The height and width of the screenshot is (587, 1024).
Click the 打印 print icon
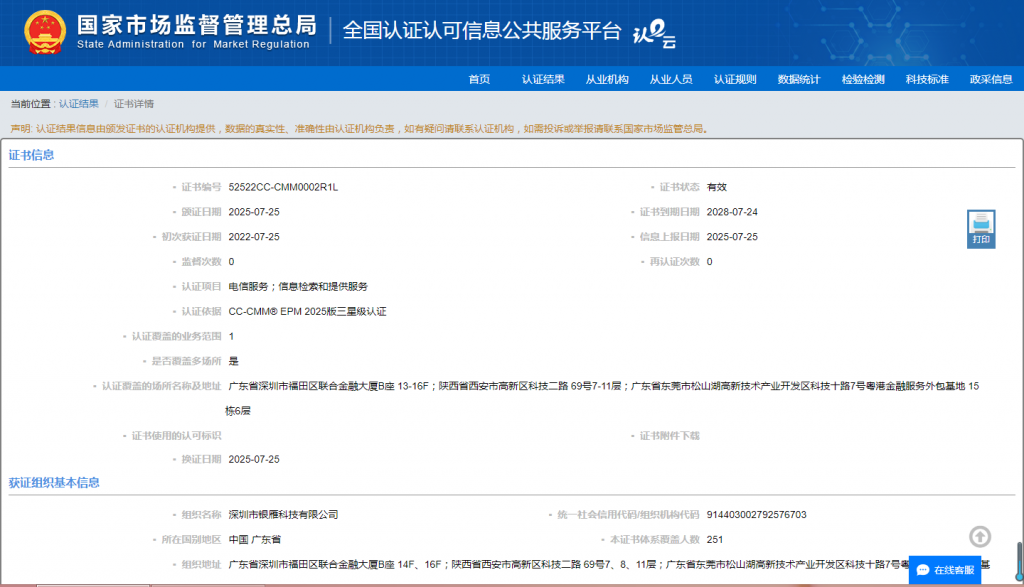[981, 229]
